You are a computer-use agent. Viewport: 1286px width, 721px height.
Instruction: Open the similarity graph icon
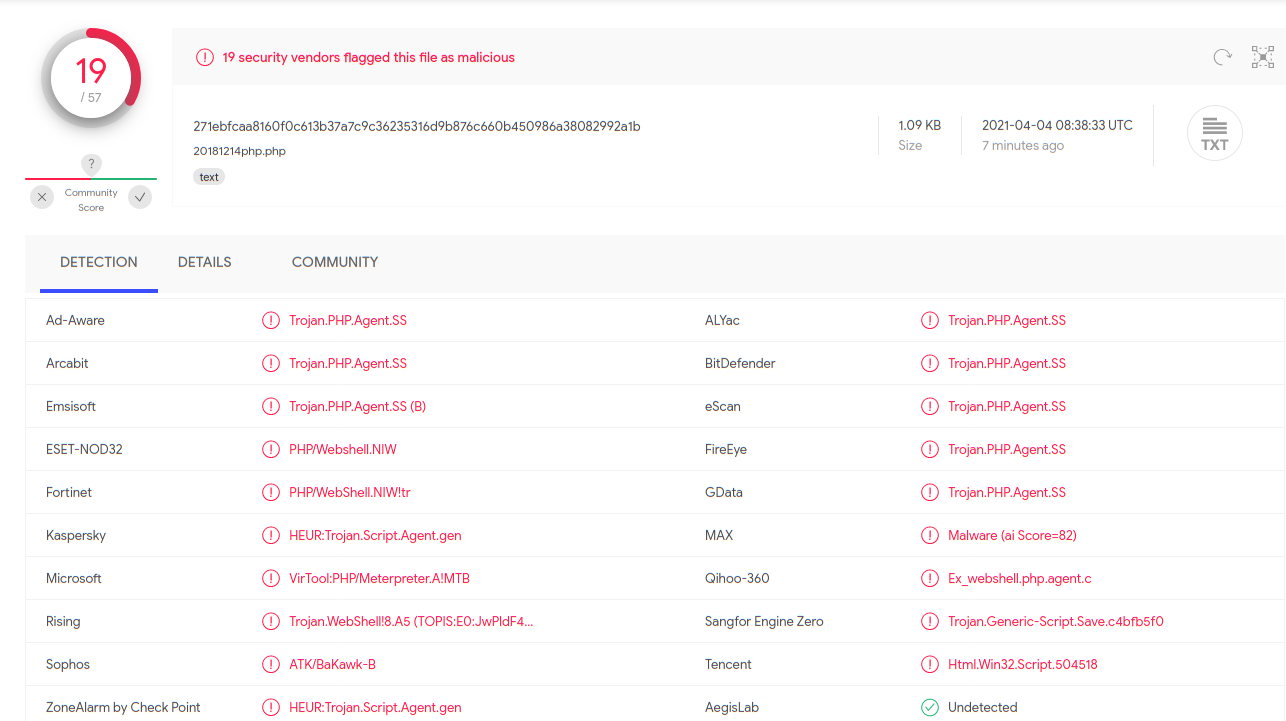[1263, 57]
